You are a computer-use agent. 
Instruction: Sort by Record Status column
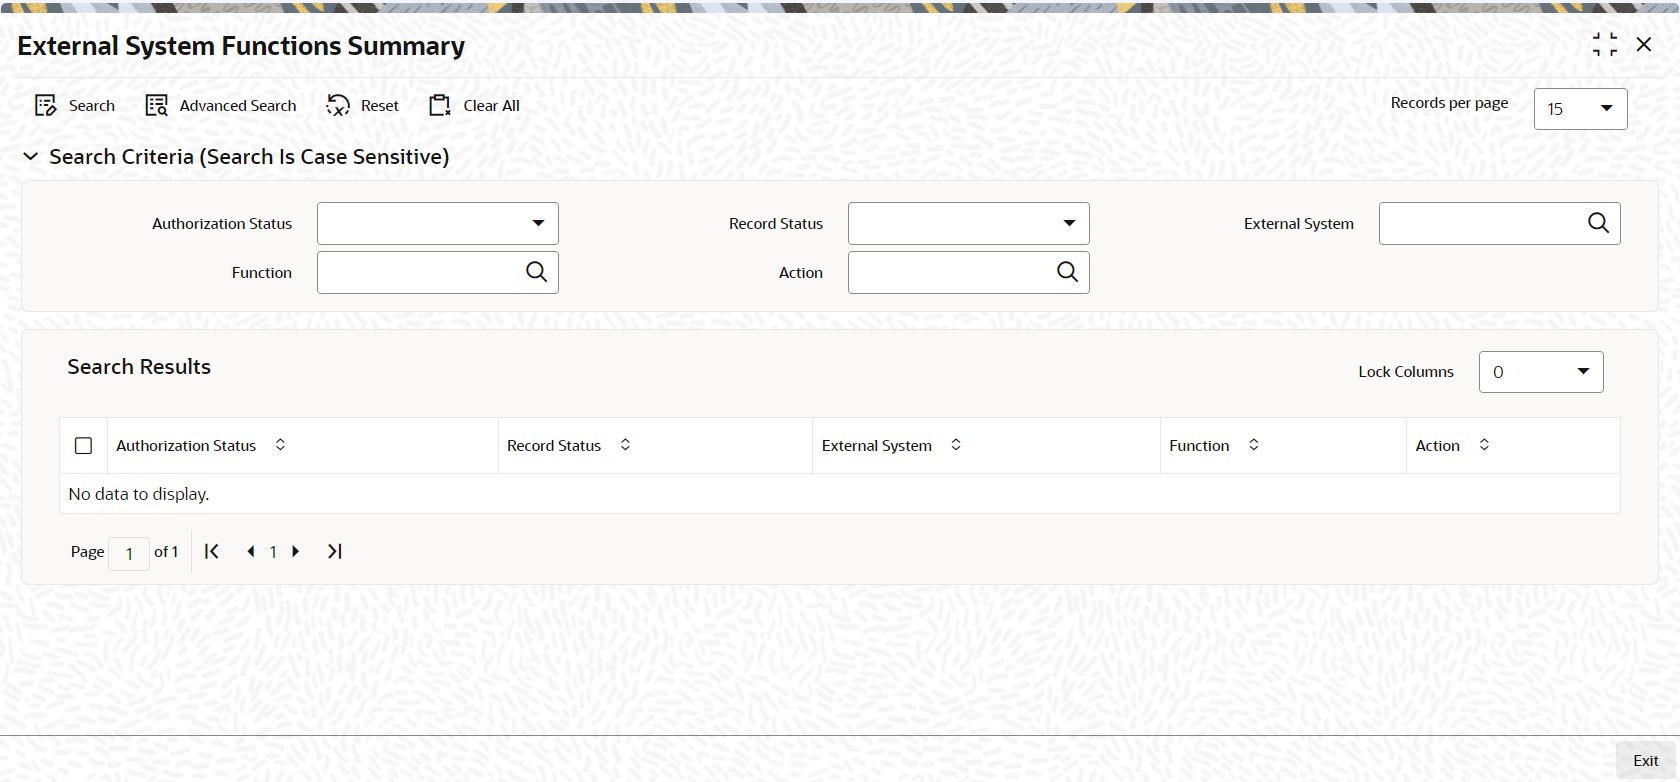click(625, 445)
